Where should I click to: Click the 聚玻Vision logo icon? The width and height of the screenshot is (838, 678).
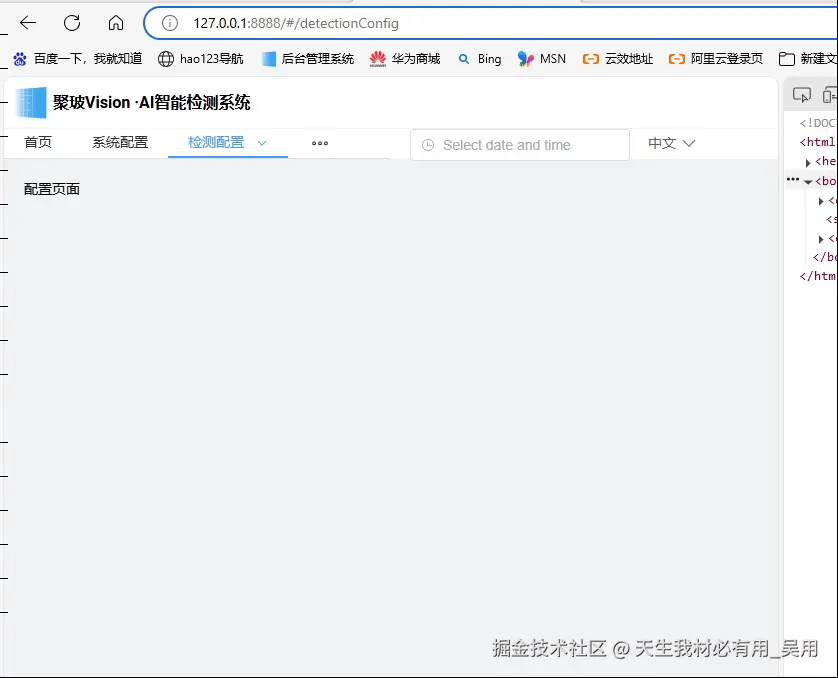(31, 102)
